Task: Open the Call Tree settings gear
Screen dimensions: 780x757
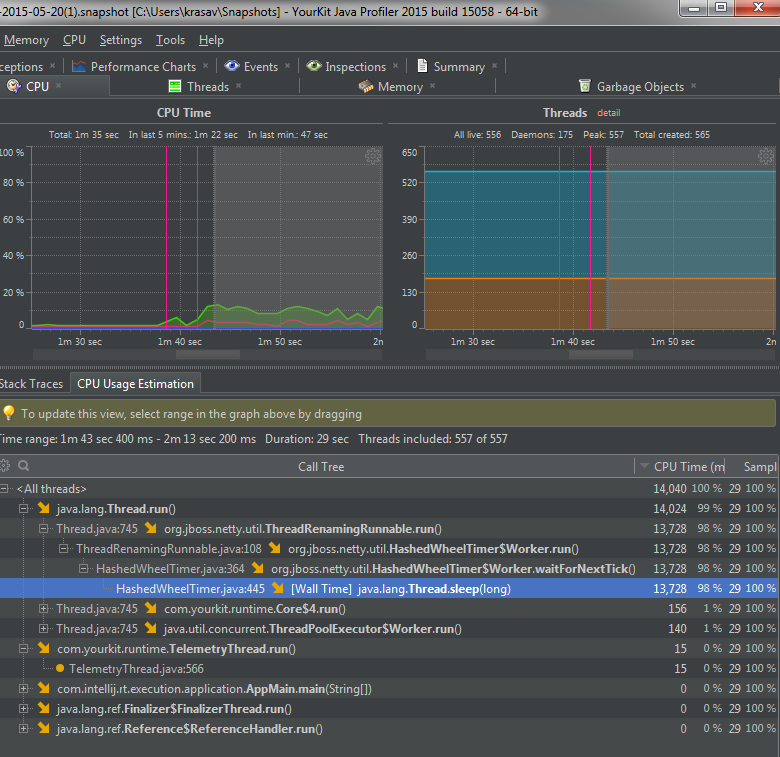Action: [x=4, y=466]
